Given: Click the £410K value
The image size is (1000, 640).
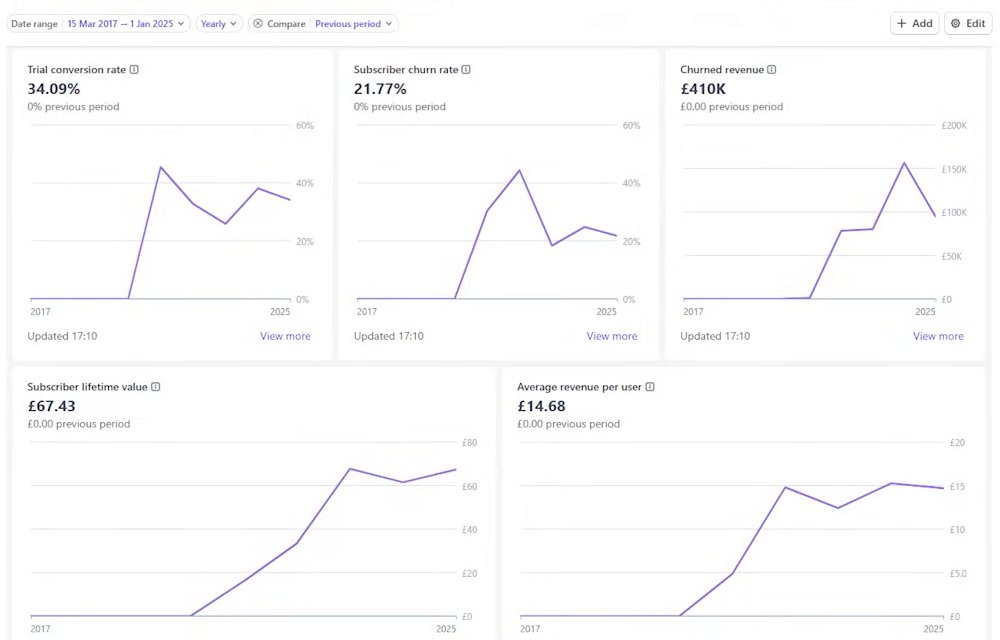Looking at the screenshot, I should (x=703, y=89).
